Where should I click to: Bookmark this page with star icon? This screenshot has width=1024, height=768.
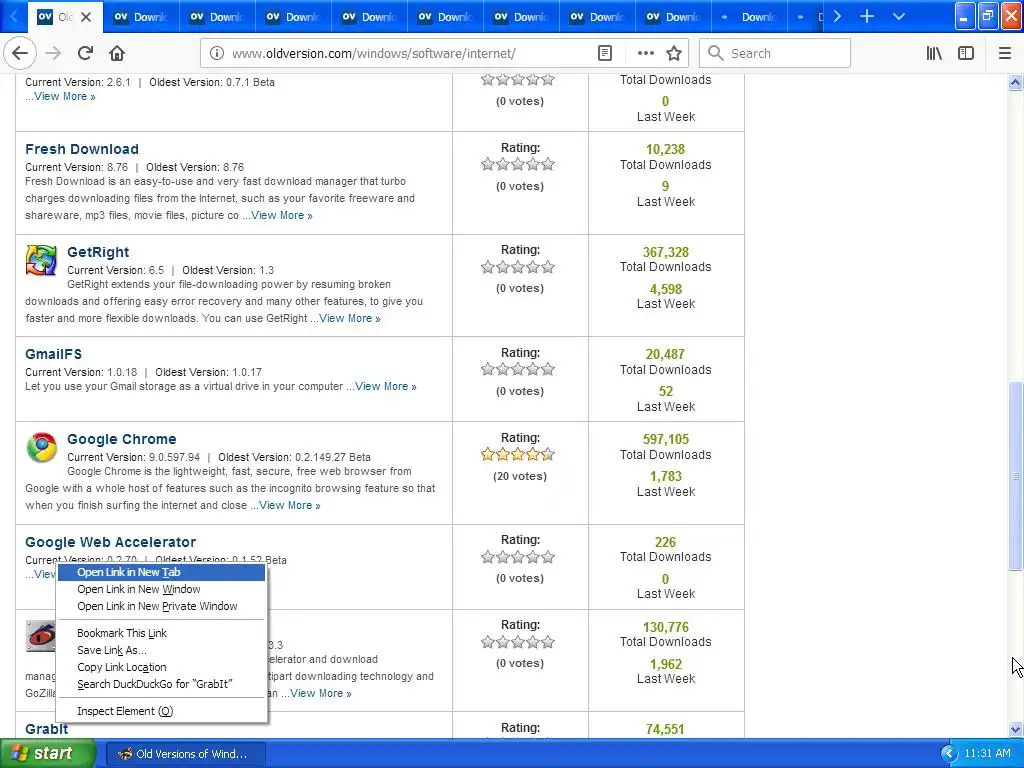tap(674, 54)
